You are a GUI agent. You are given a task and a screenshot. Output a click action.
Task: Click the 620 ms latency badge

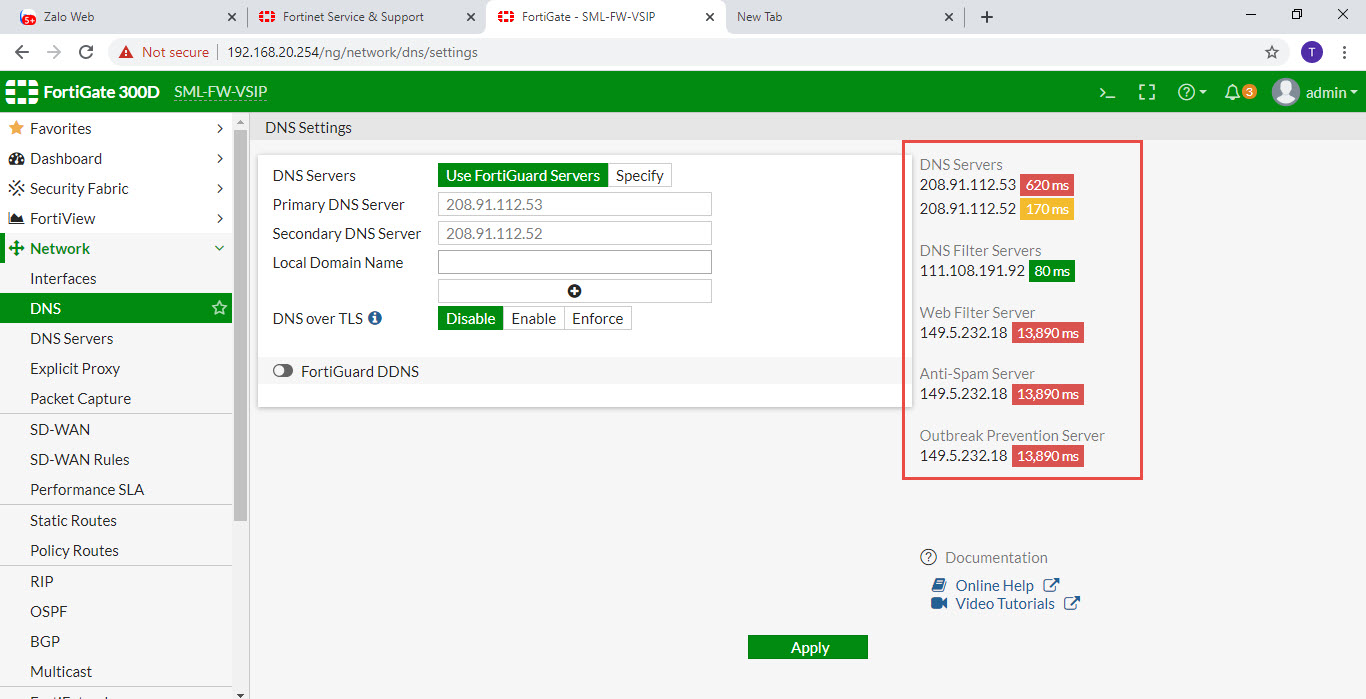click(1047, 185)
